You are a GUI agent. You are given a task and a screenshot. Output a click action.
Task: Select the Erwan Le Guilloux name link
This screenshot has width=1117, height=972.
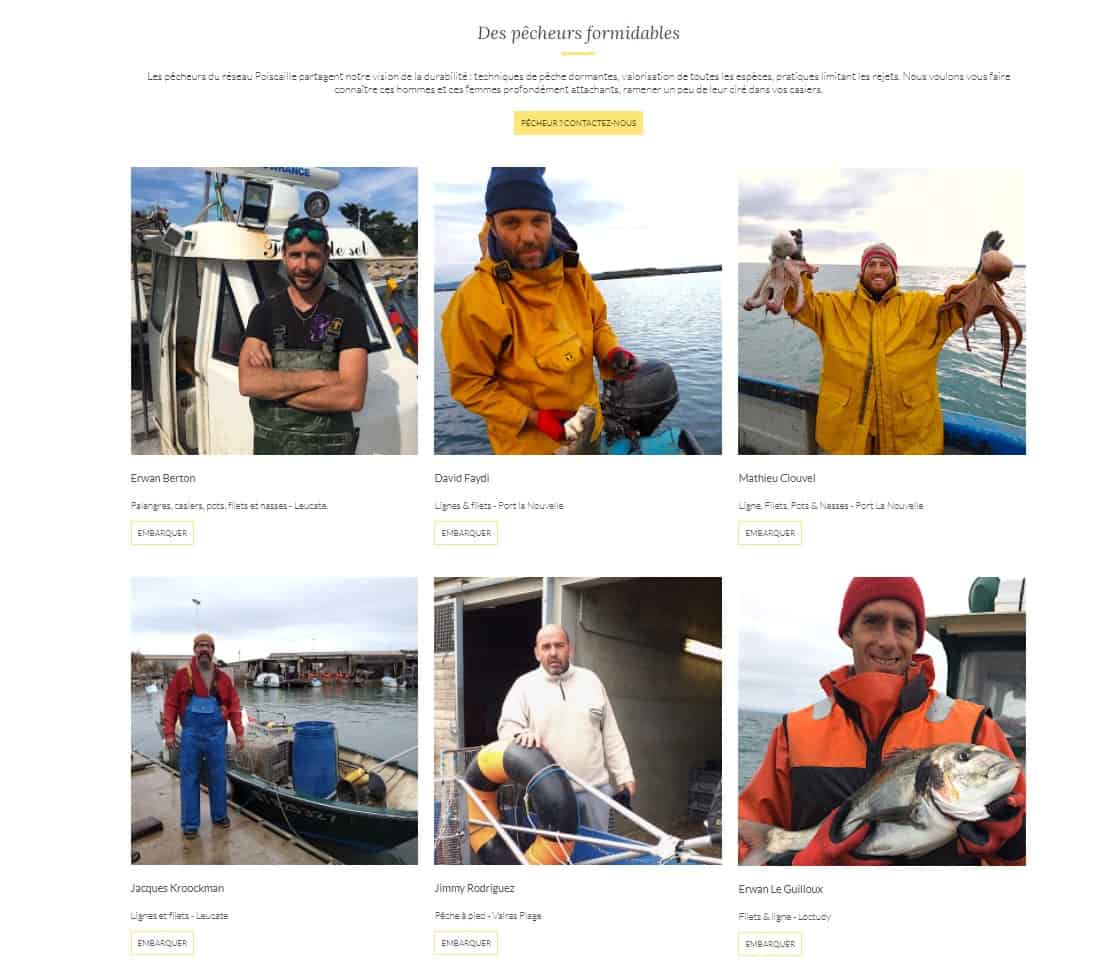[781, 889]
